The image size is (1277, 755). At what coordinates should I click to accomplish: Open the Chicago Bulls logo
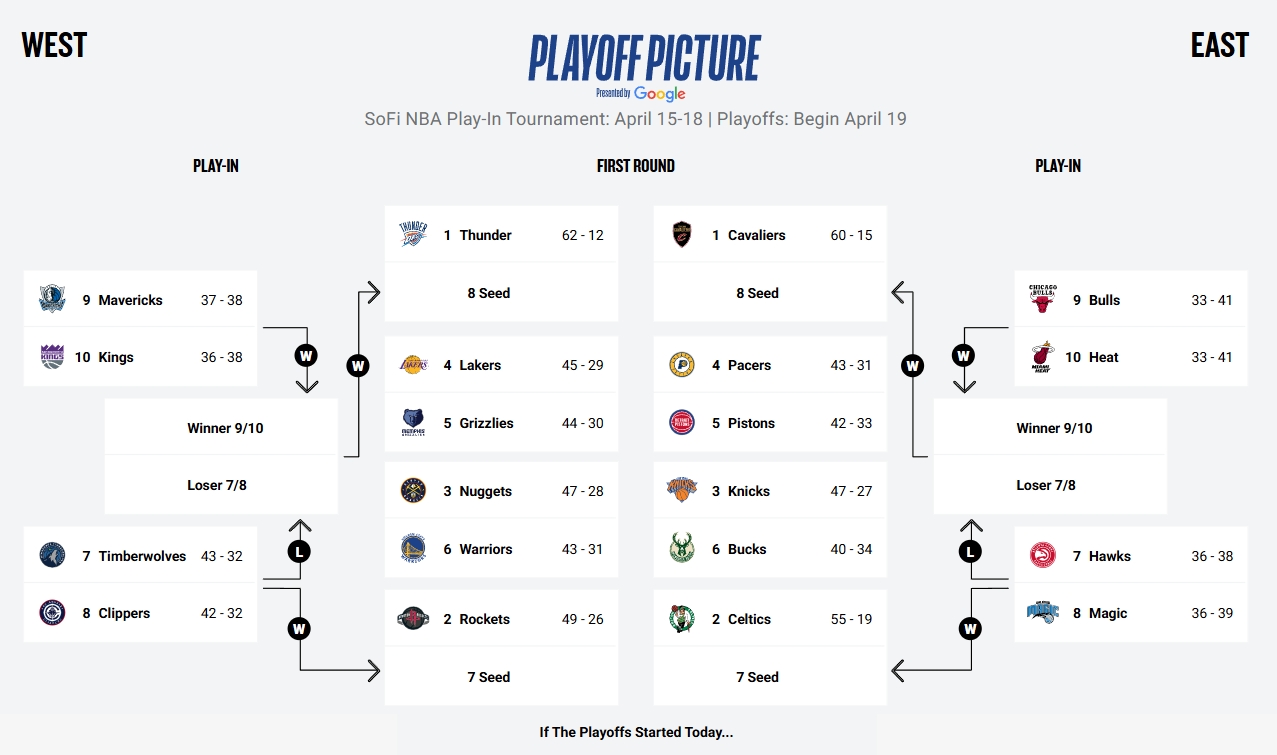(x=1043, y=299)
